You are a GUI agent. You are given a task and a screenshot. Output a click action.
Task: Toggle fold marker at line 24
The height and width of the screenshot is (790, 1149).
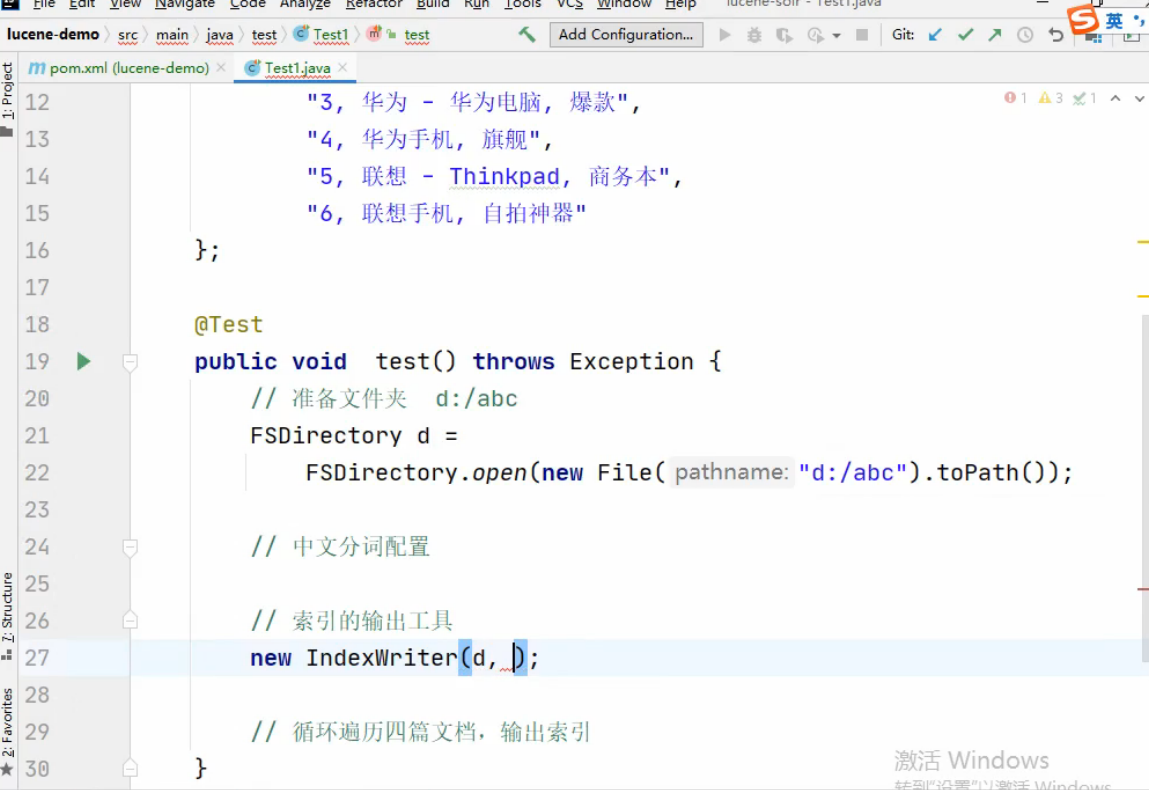click(x=130, y=547)
